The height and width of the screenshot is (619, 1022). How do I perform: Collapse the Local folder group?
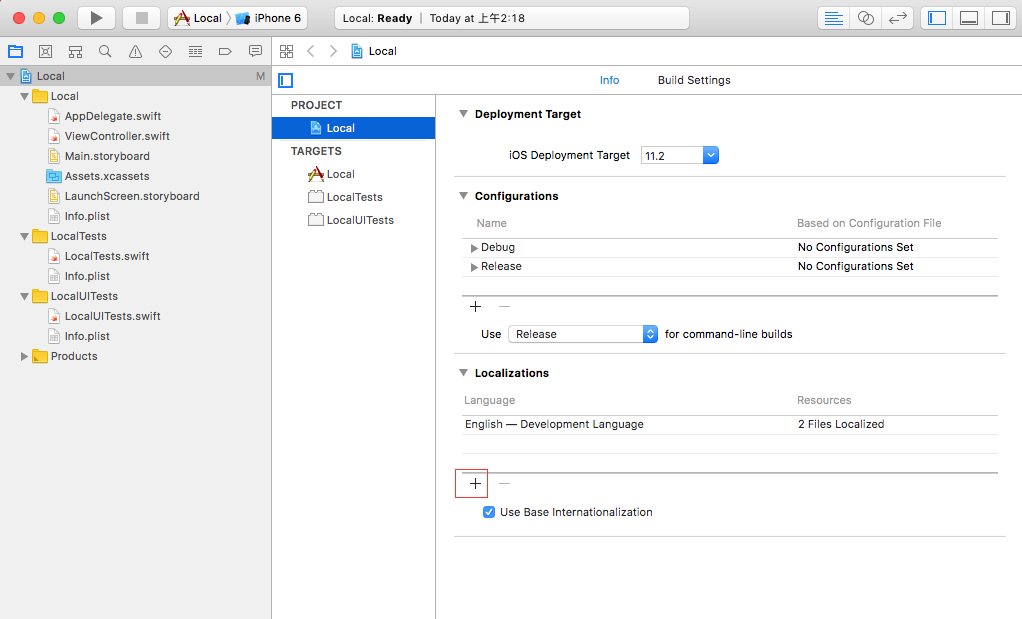tap(24, 96)
